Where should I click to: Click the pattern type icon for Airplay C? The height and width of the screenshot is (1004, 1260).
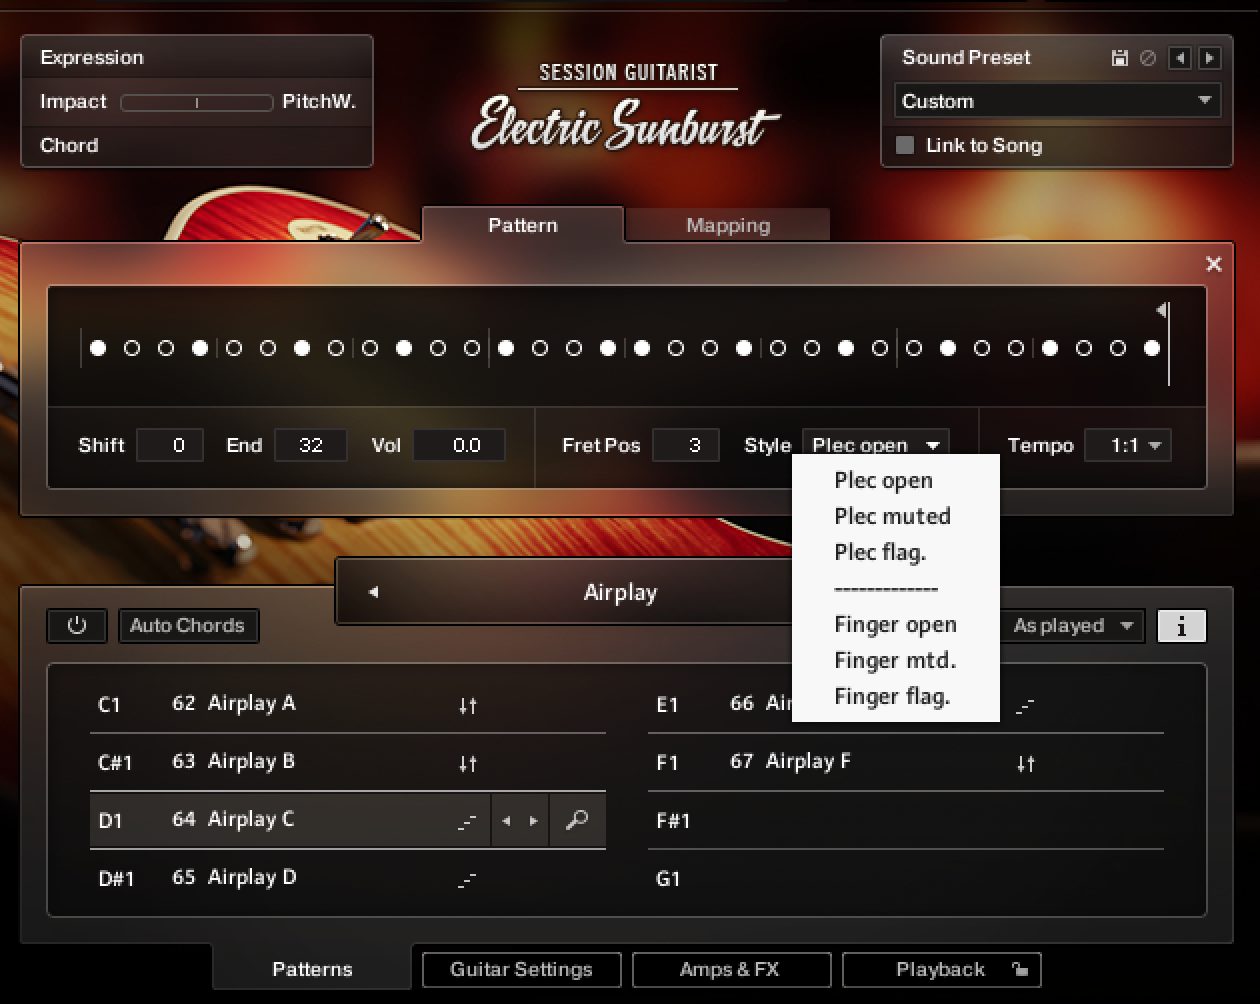click(467, 821)
